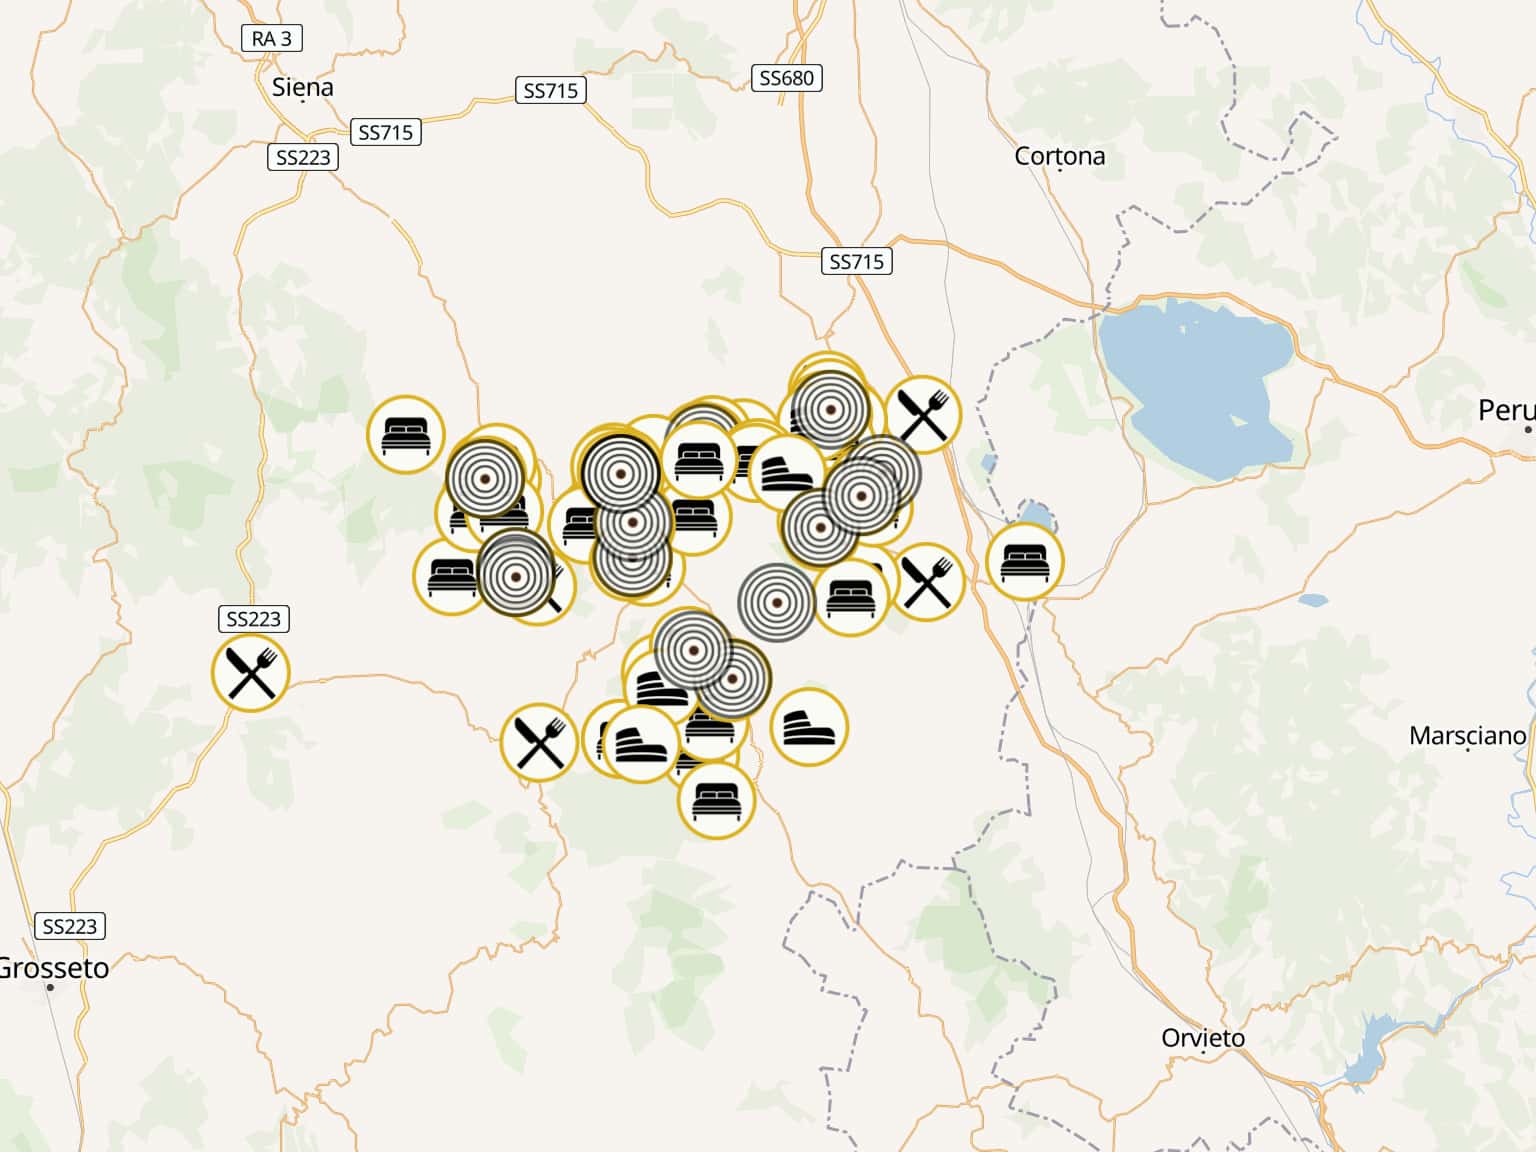The width and height of the screenshot is (1536, 1152).
Task: Select the Marsciano town label
Action: [1467, 736]
